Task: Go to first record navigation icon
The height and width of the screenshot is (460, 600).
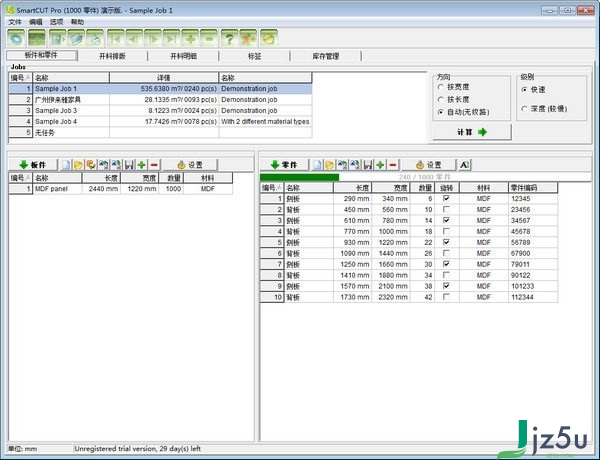Action: click(116, 38)
